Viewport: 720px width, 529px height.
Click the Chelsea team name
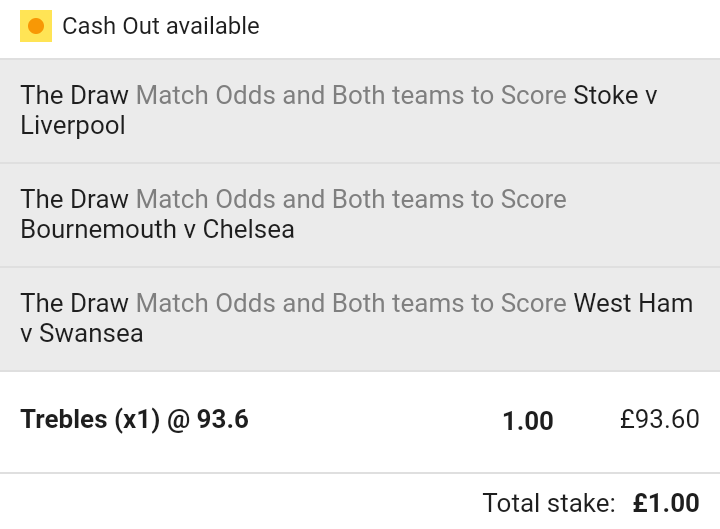click(x=249, y=229)
